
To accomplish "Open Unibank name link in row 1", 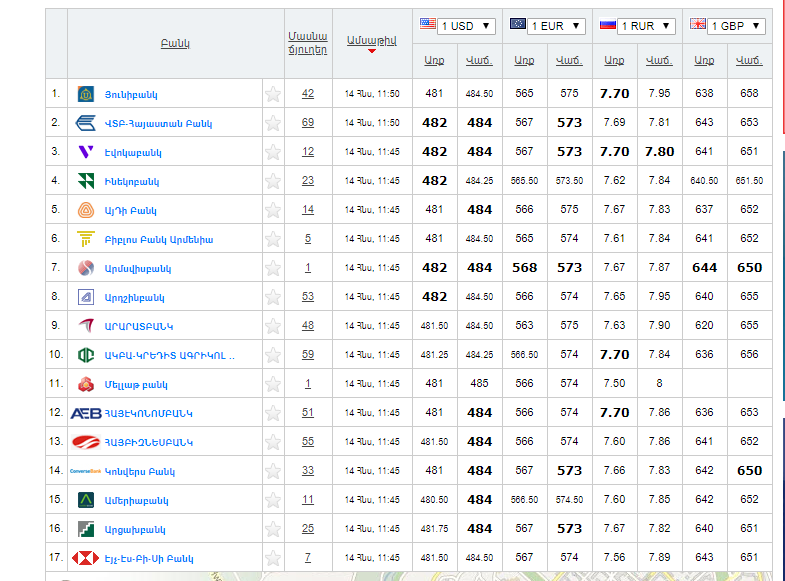I will pos(131,95).
